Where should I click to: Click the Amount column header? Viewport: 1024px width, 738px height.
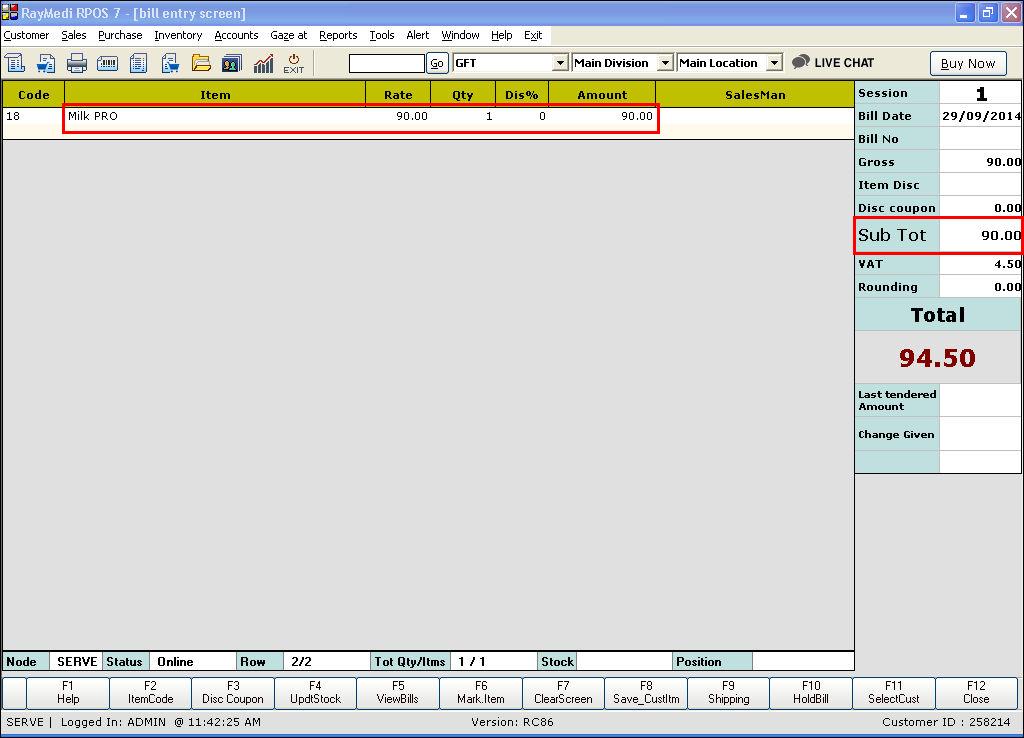point(601,95)
